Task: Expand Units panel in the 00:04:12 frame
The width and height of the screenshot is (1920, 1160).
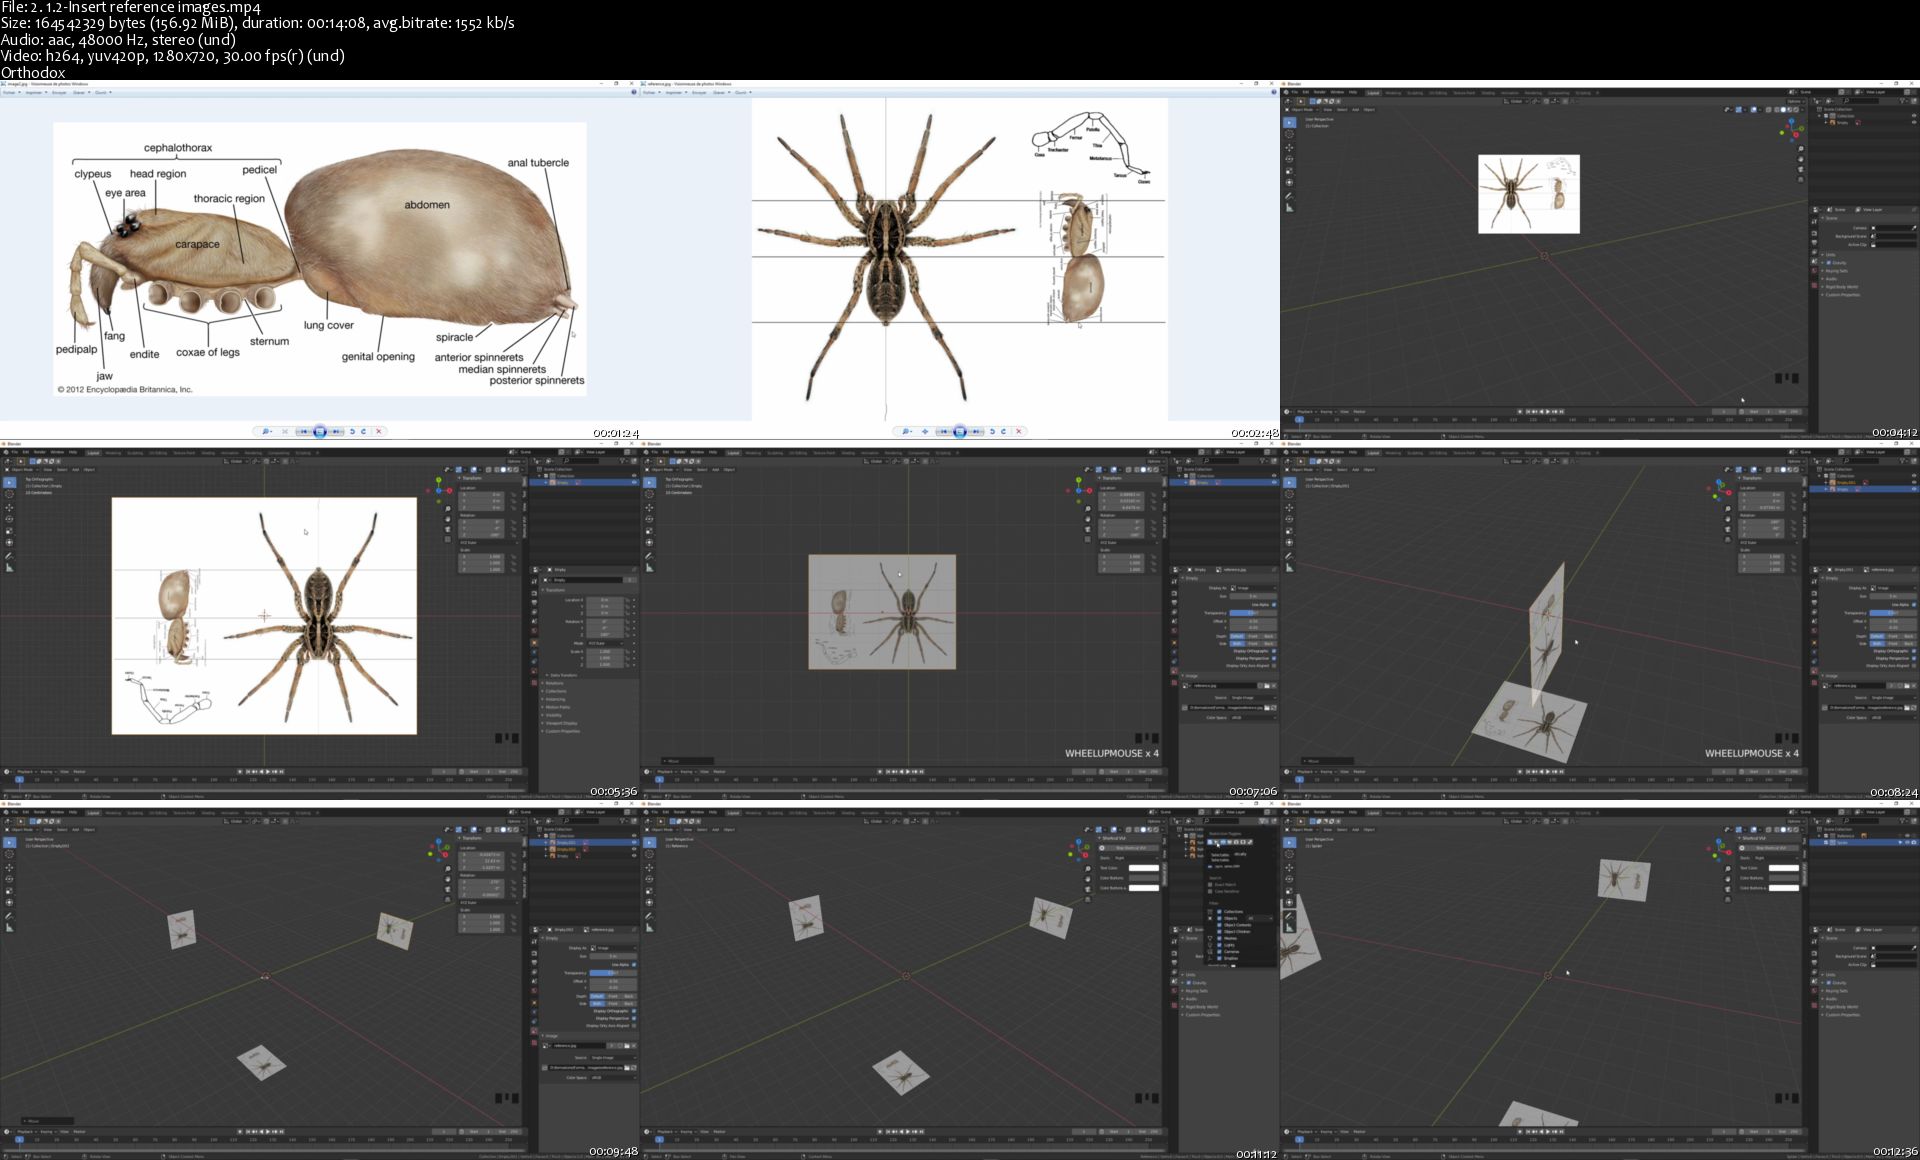Action: (1829, 254)
